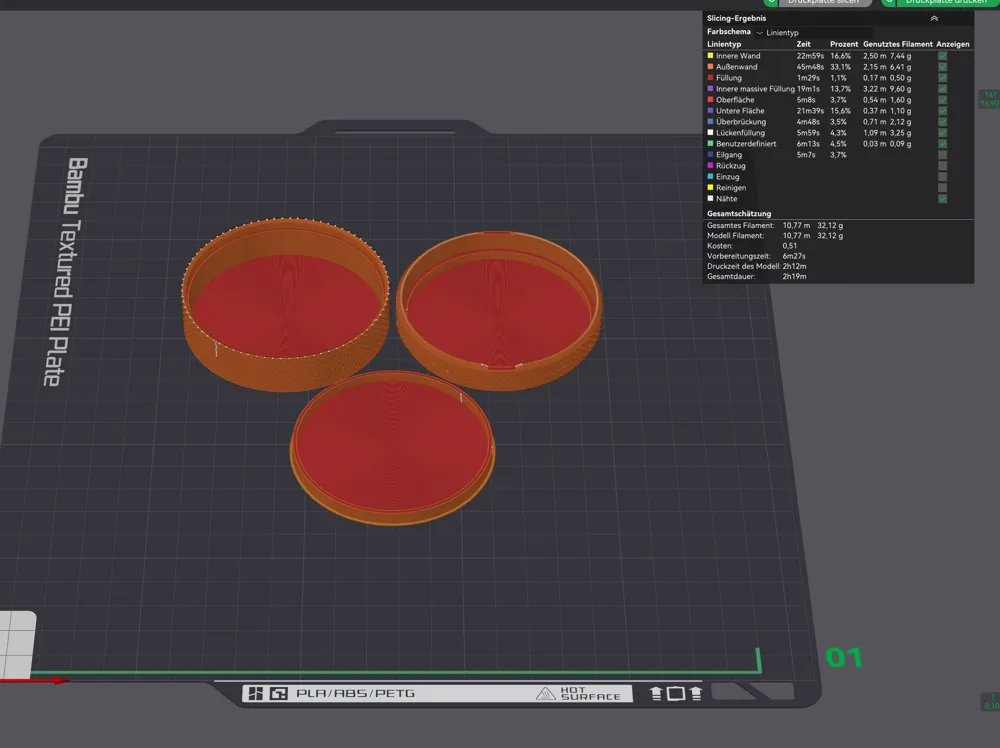This screenshot has height=748, width=1000.
Task: Show Rückzug by ticking its checkbox
Action: pyautogui.click(x=942, y=166)
